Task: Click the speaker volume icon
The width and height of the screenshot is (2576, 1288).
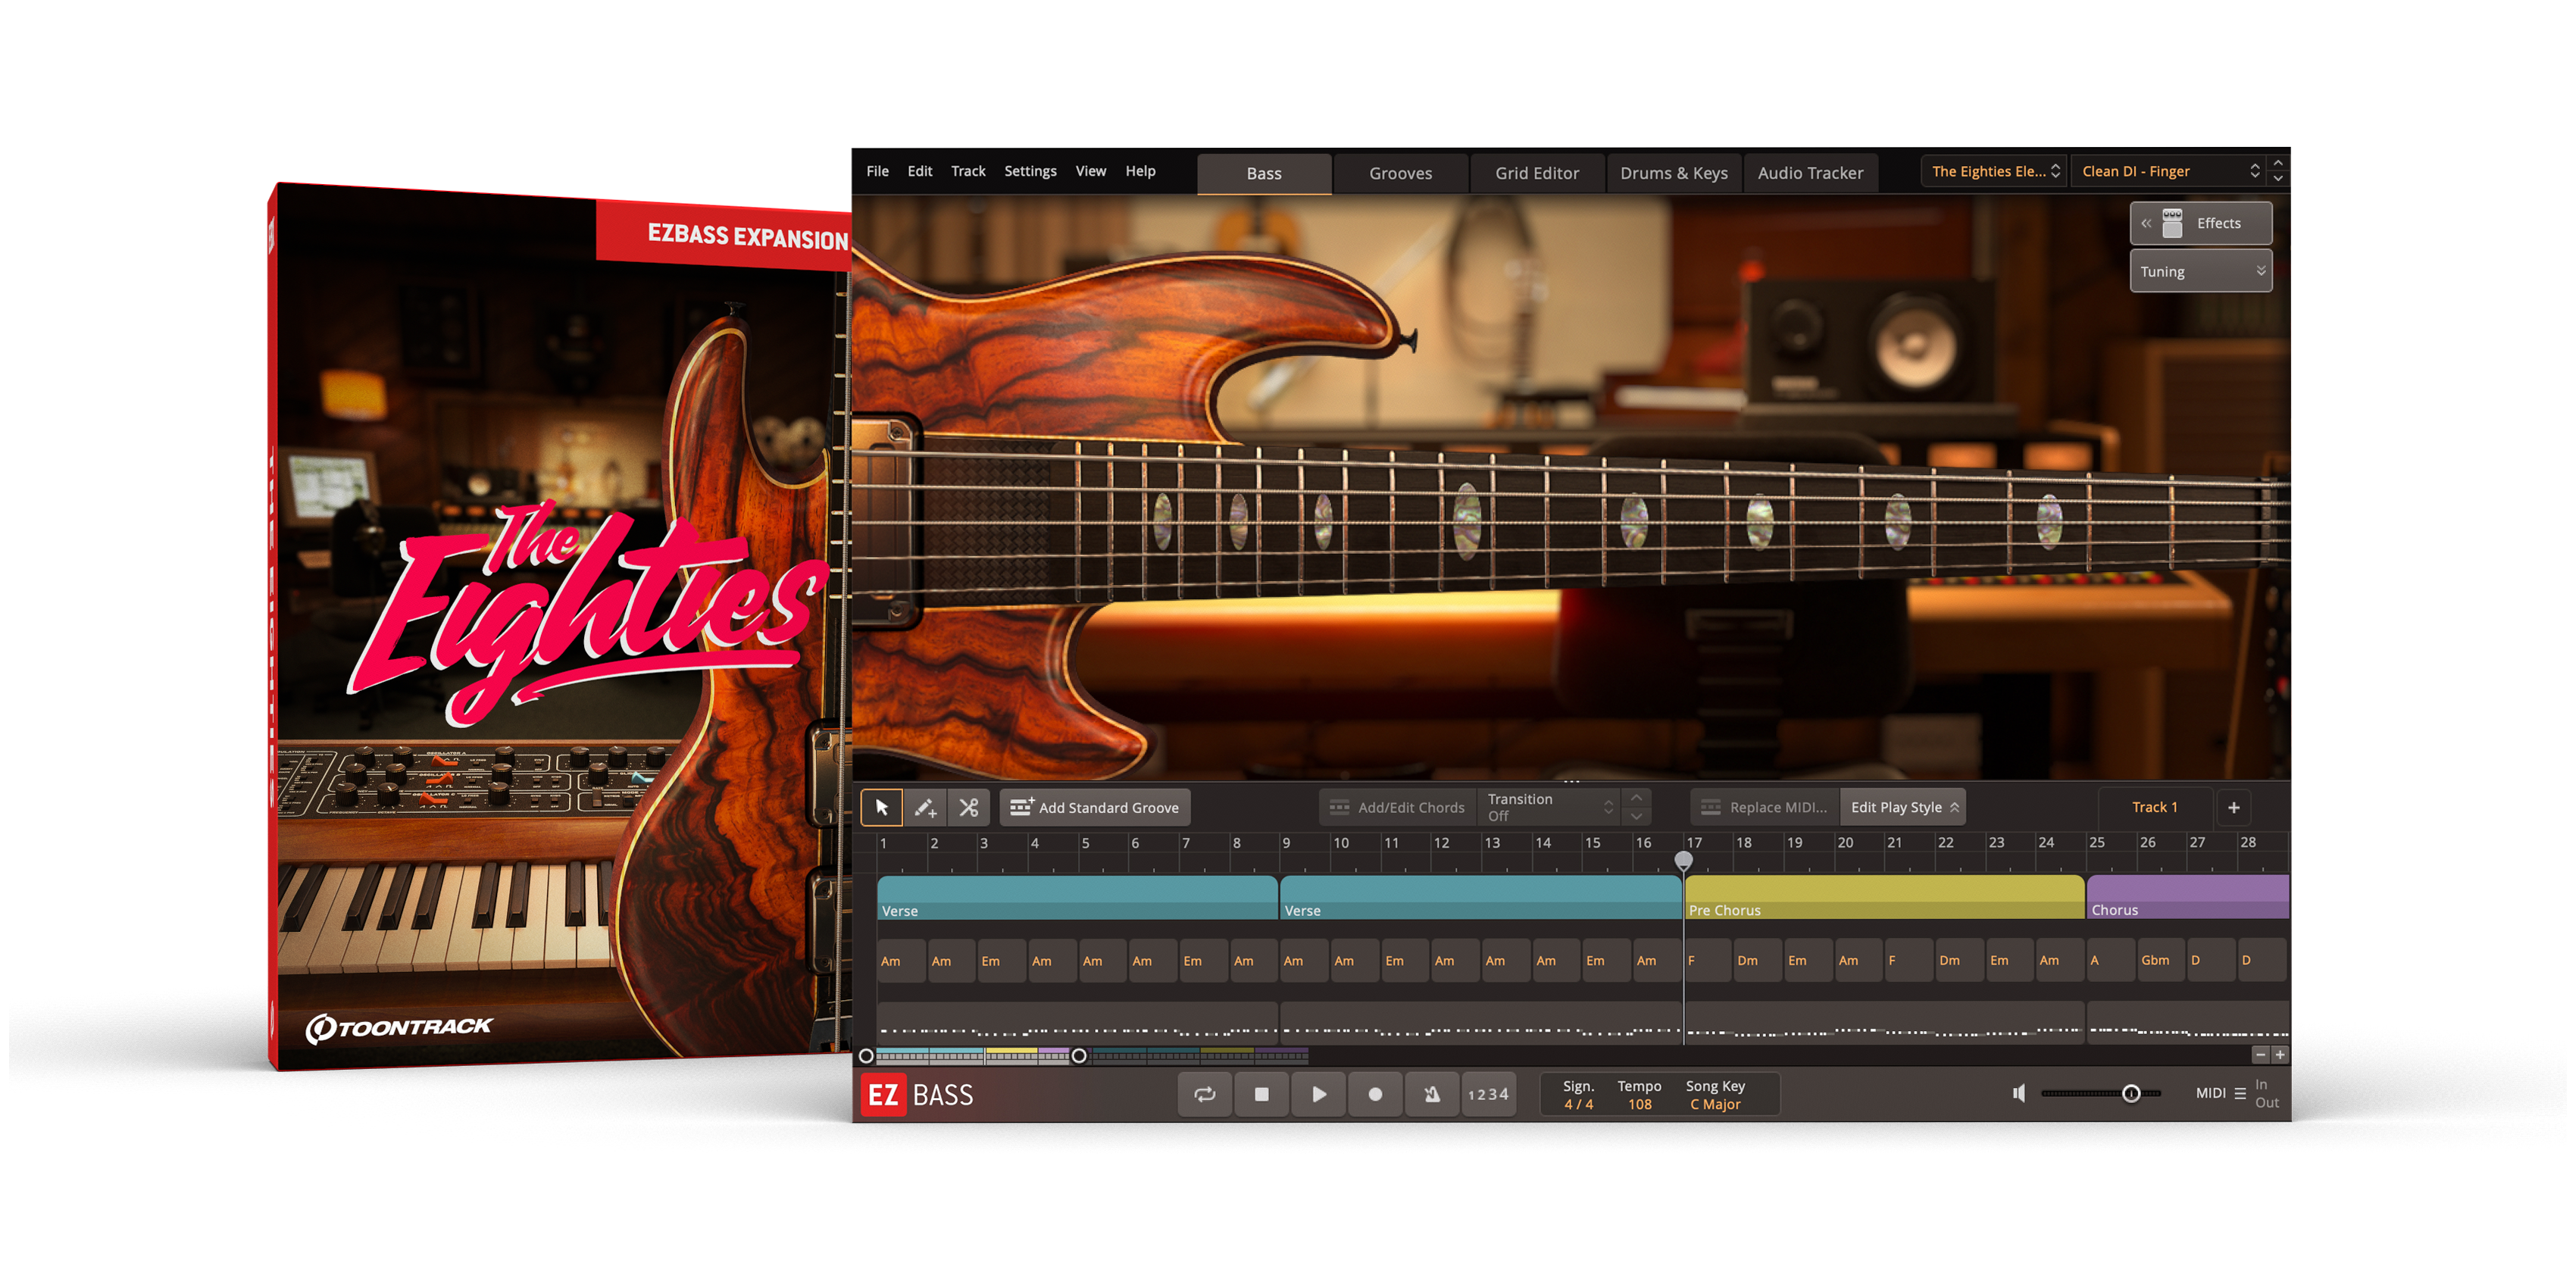Action: [2019, 1093]
